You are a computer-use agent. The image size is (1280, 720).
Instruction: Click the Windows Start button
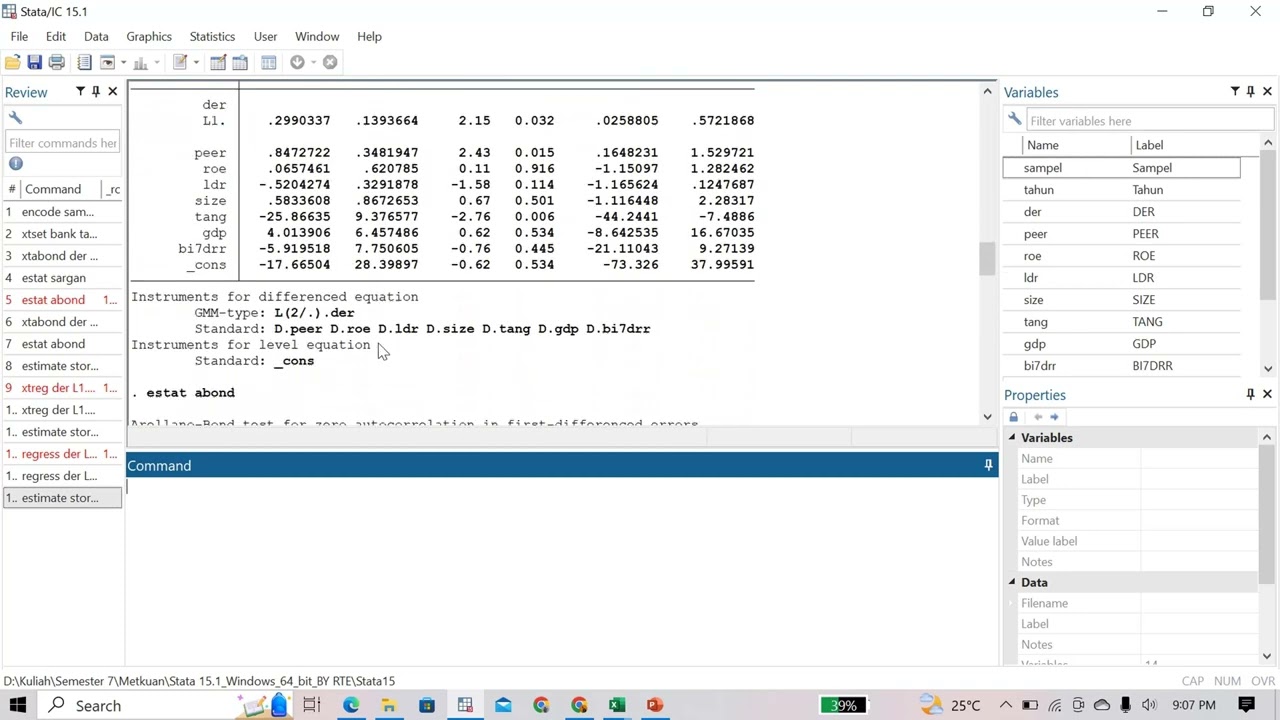click(x=18, y=705)
